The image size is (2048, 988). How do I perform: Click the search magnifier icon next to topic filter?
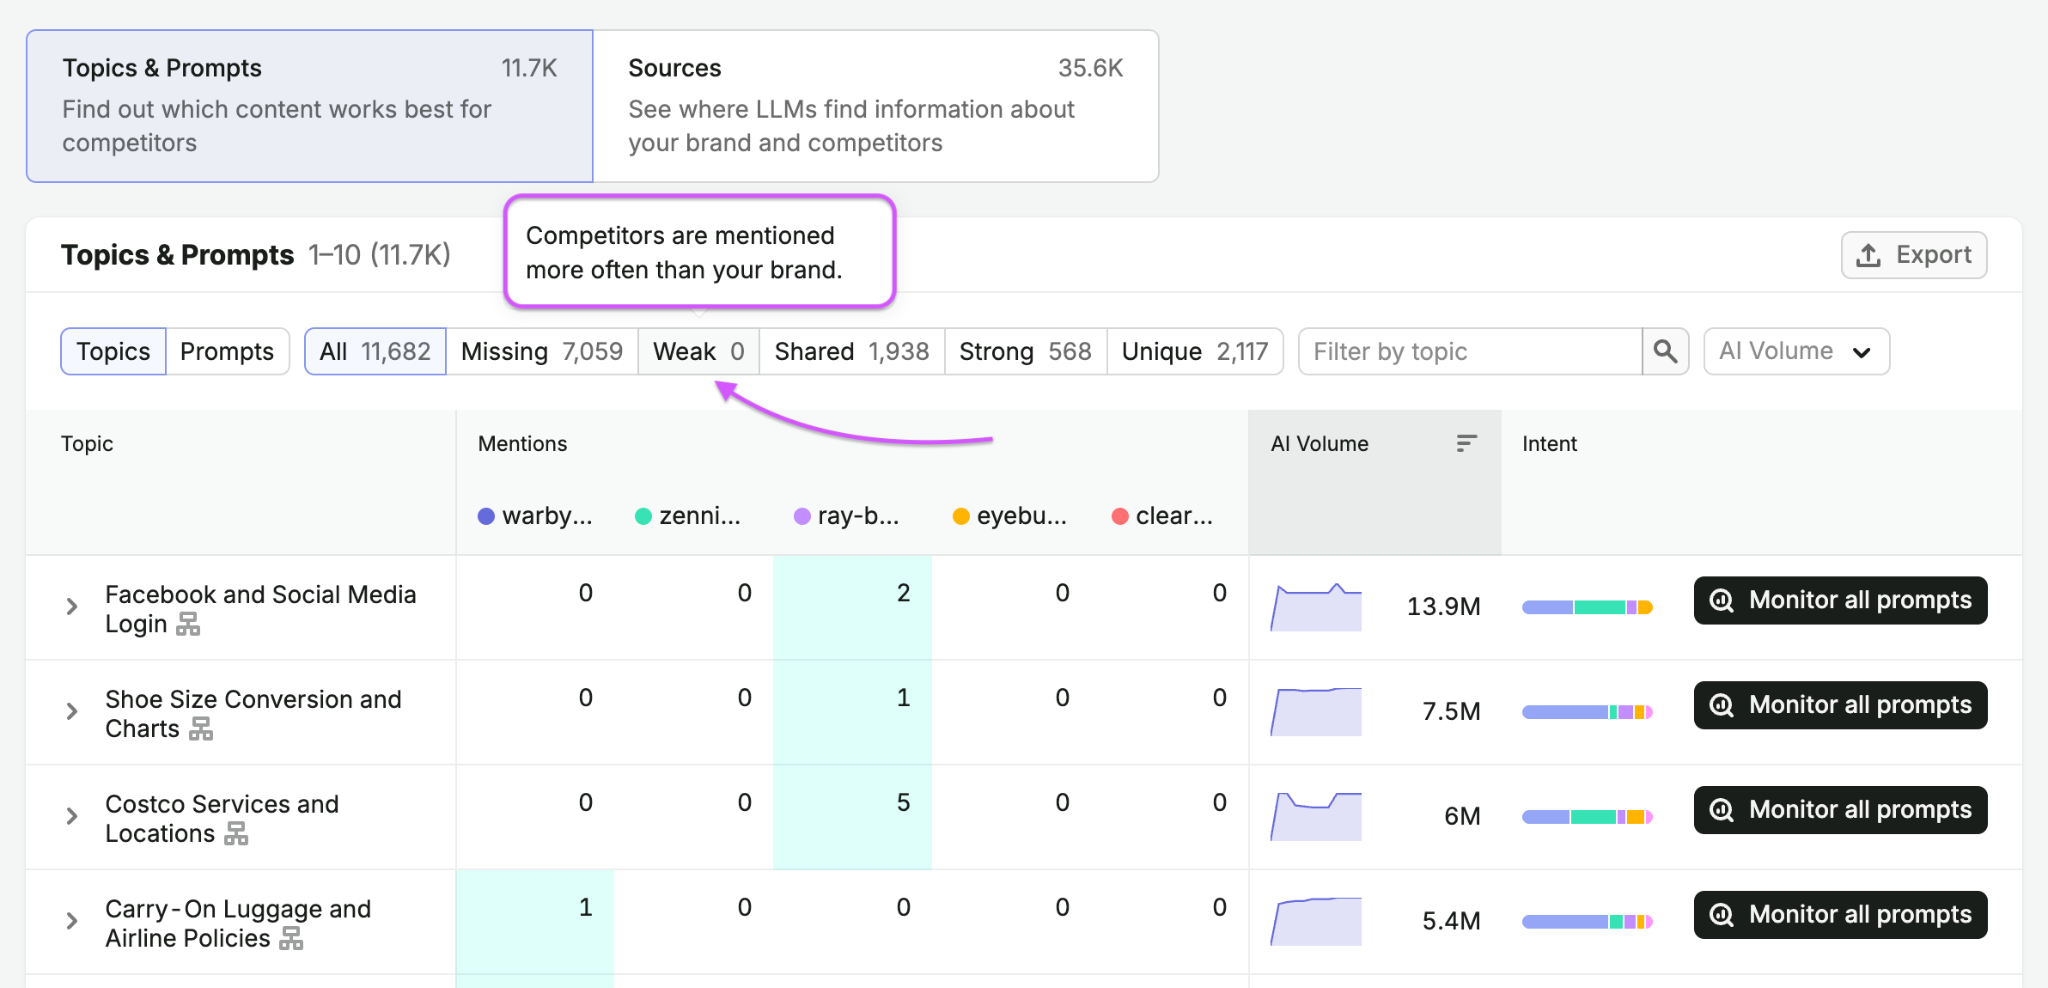click(1665, 351)
